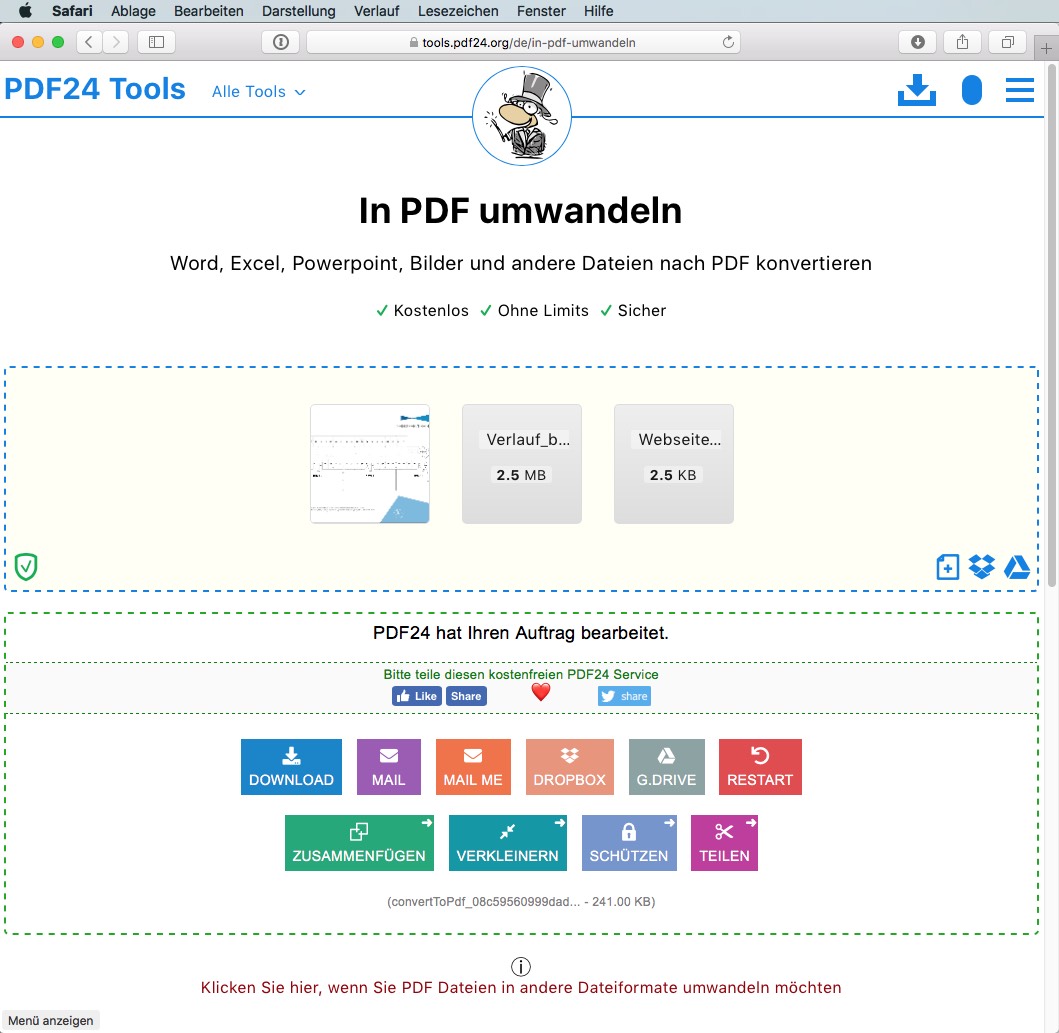The width and height of the screenshot is (1059, 1033).
Task: Click the Facebook Share button
Action: (466, 696)
